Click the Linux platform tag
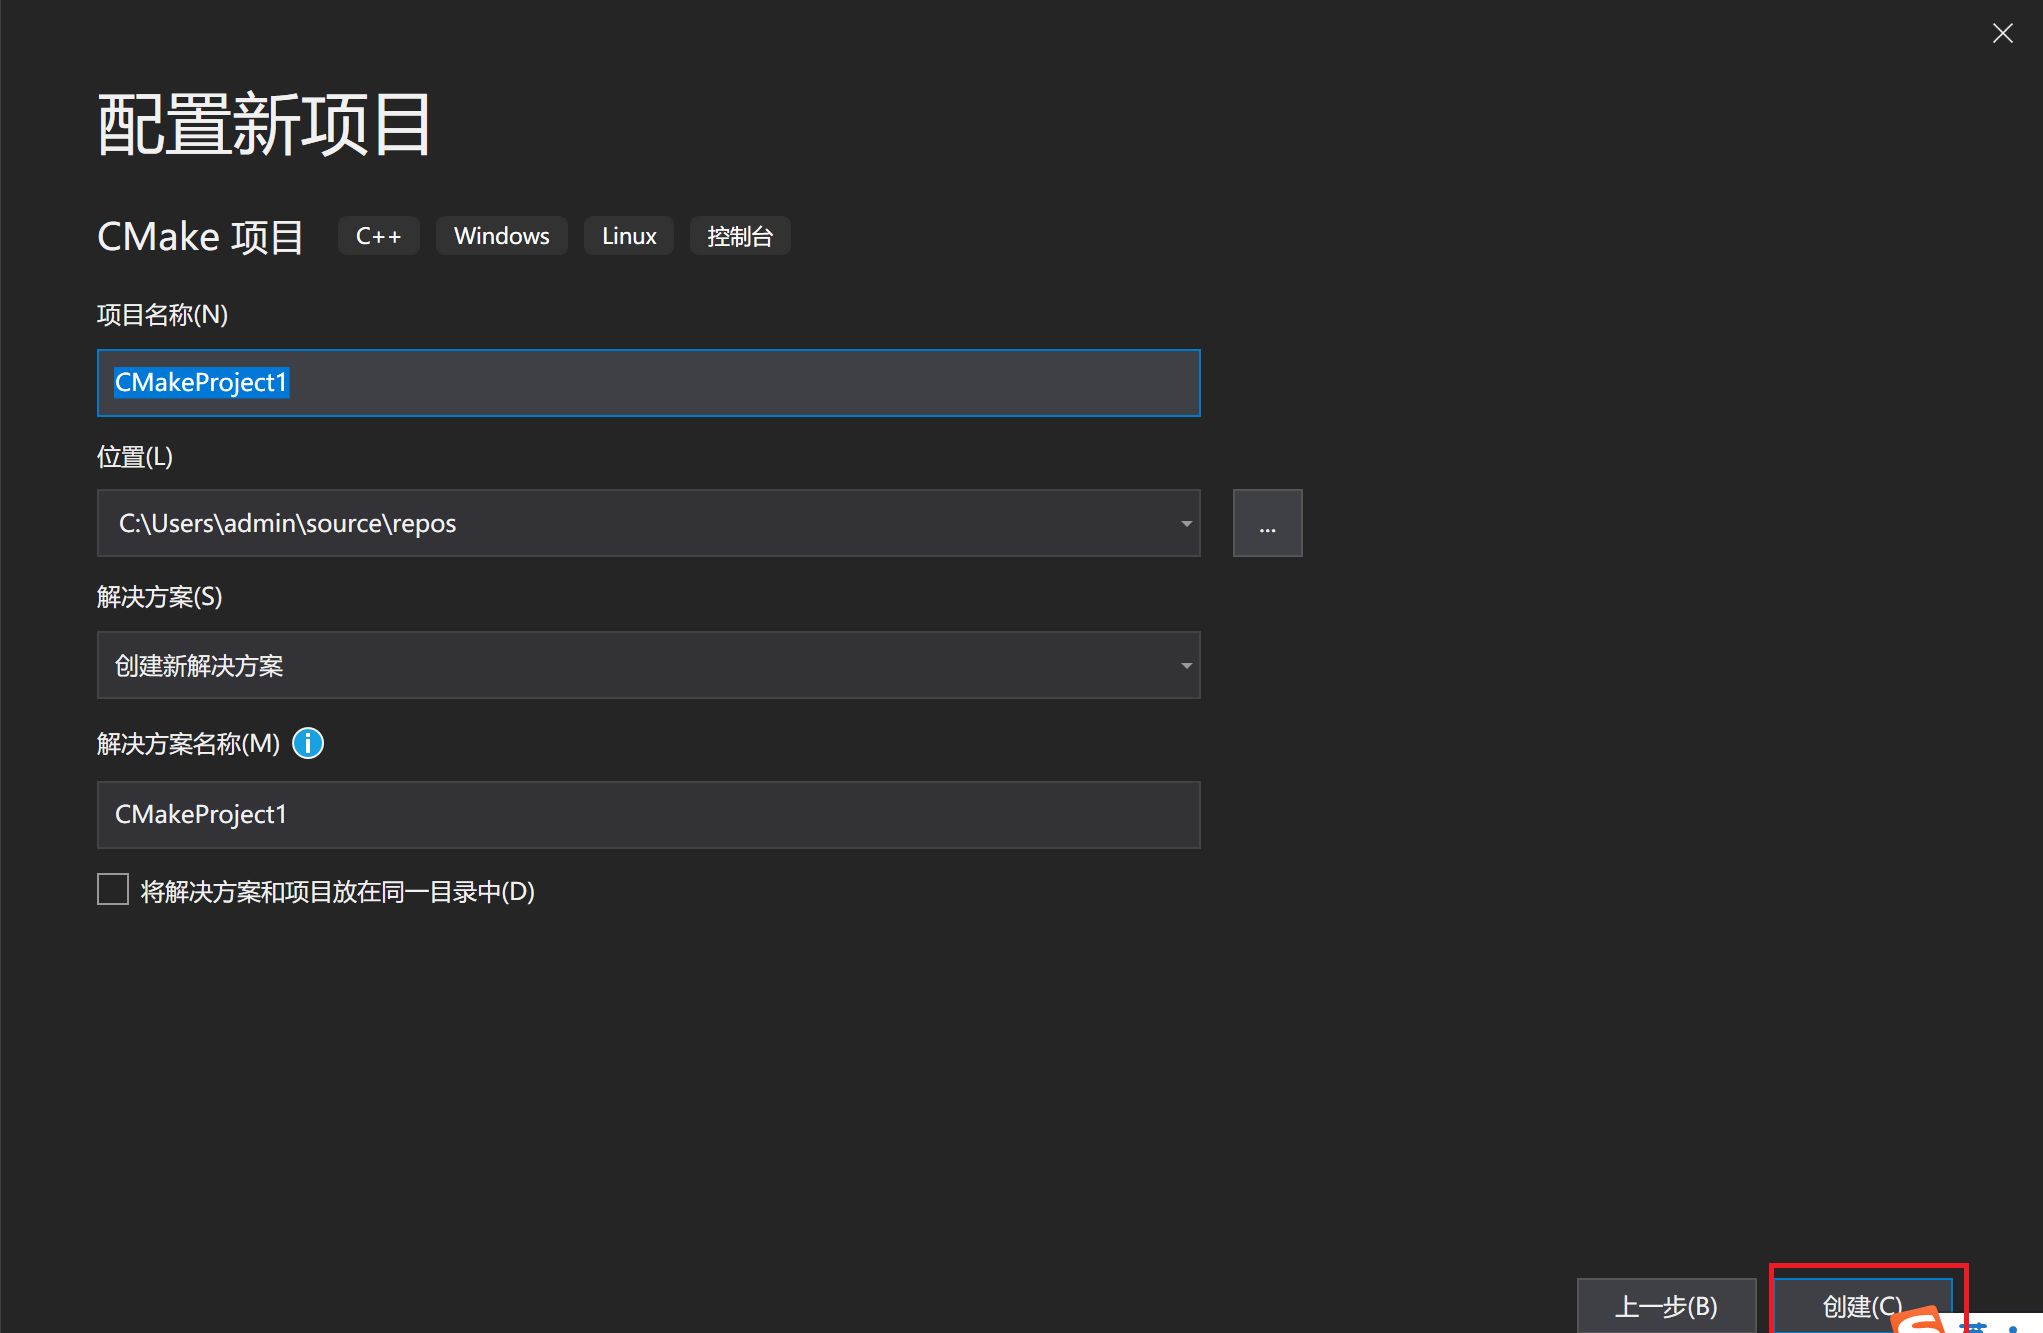 click(629, 236)
